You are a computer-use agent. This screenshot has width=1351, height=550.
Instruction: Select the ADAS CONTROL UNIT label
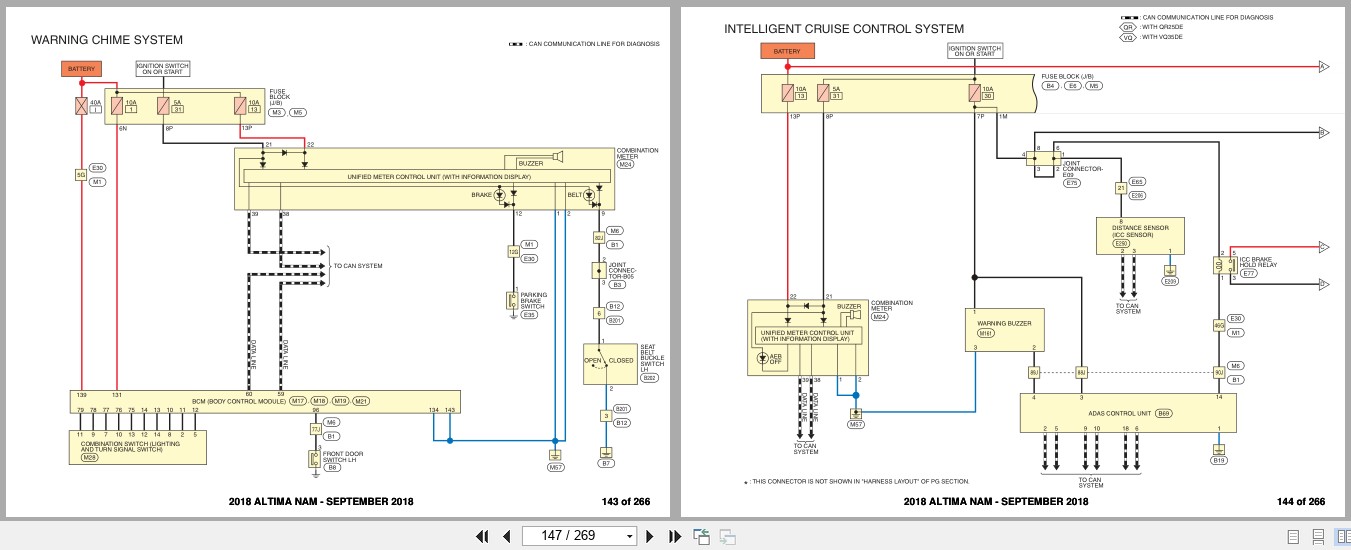[1121, 412]
